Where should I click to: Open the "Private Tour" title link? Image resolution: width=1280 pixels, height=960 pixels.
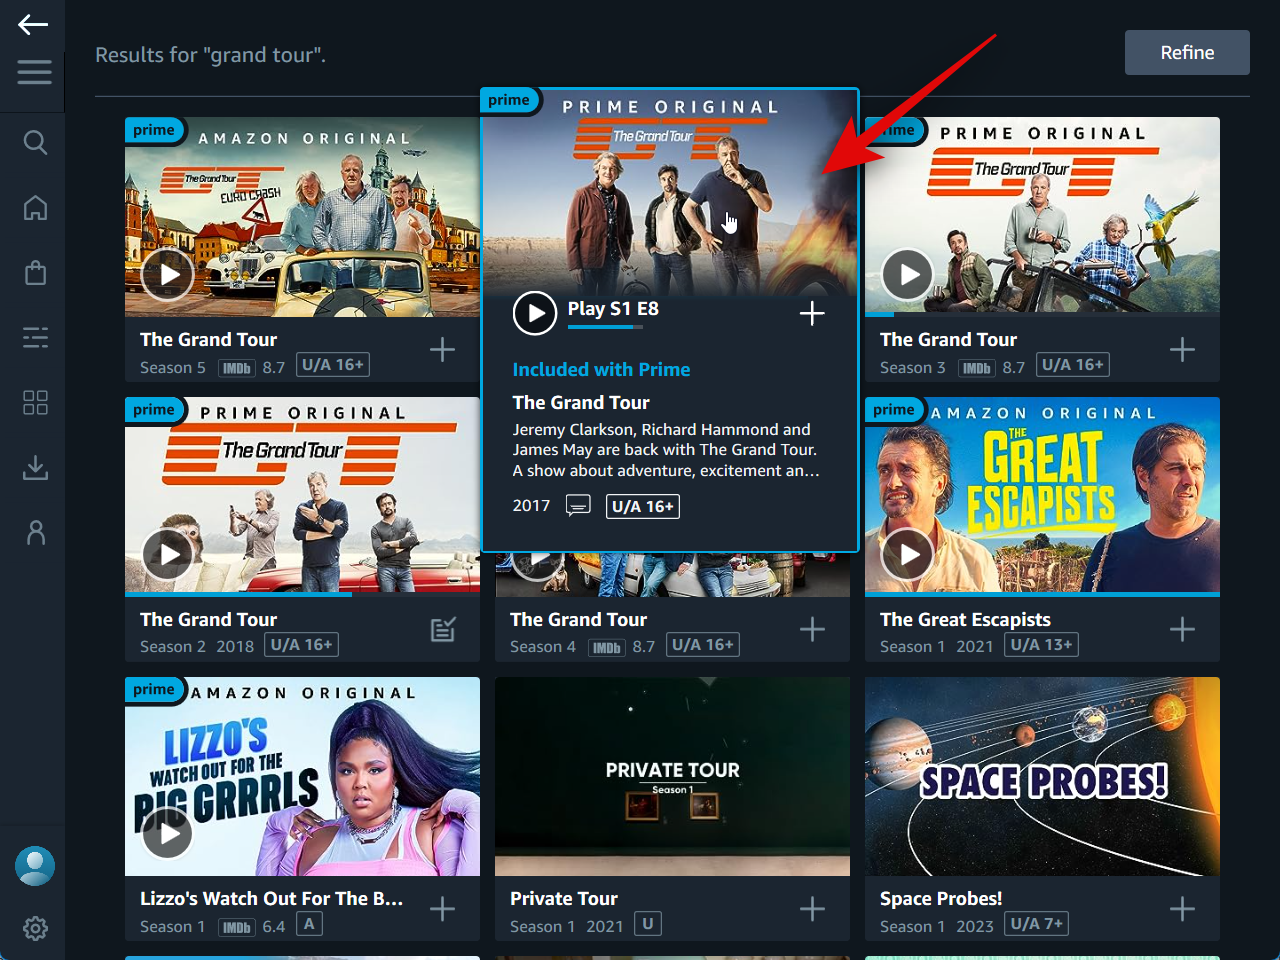point(564,898)
